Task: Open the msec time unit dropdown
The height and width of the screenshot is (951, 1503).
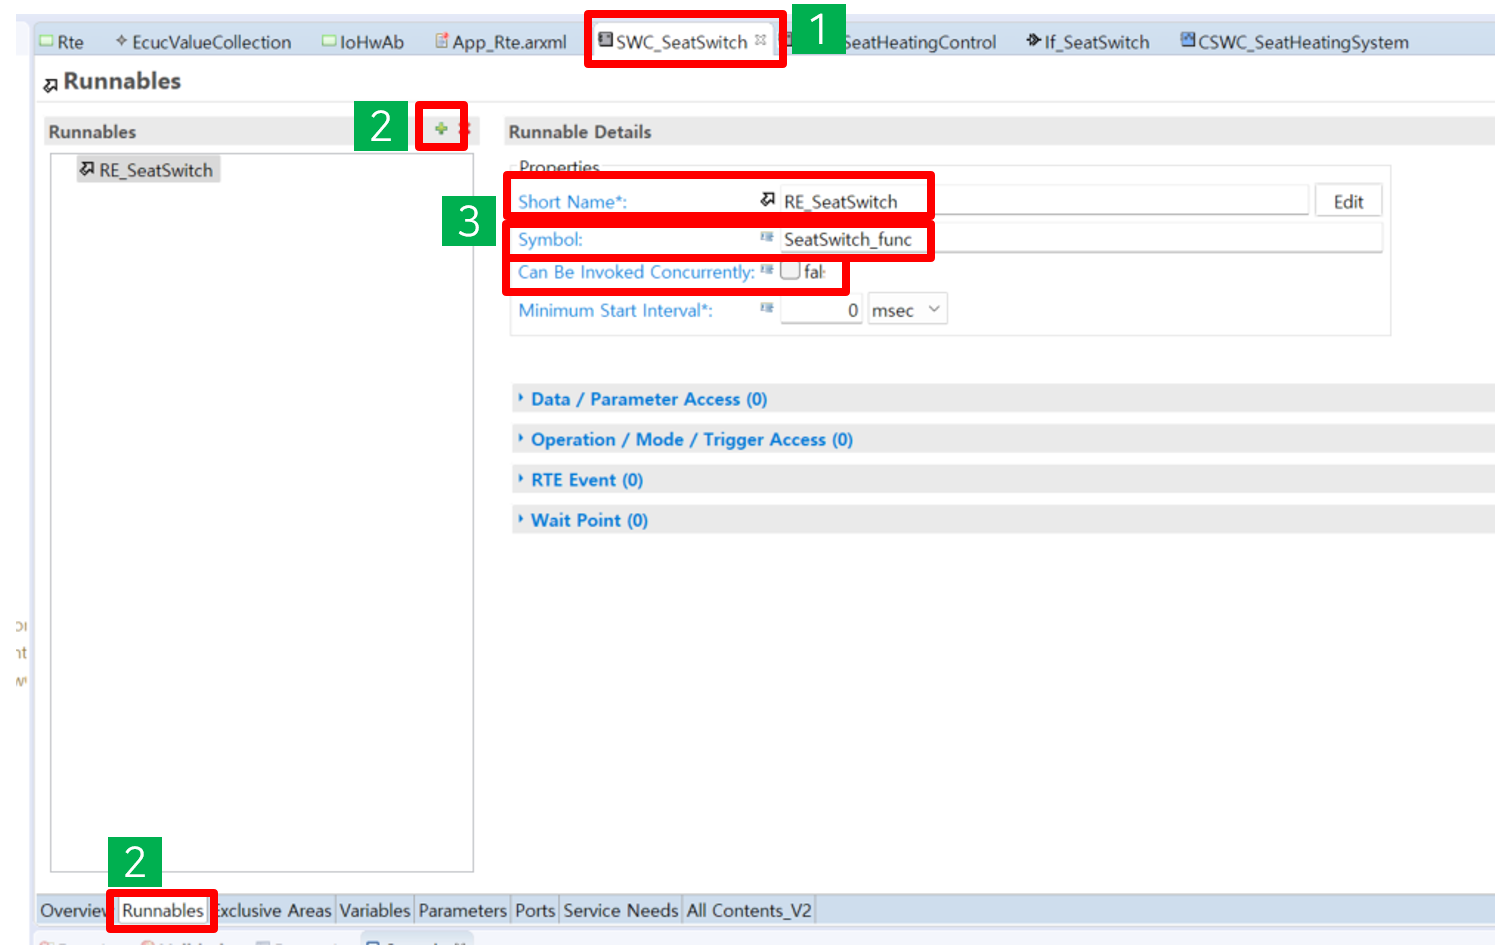Action: [906, 310]
